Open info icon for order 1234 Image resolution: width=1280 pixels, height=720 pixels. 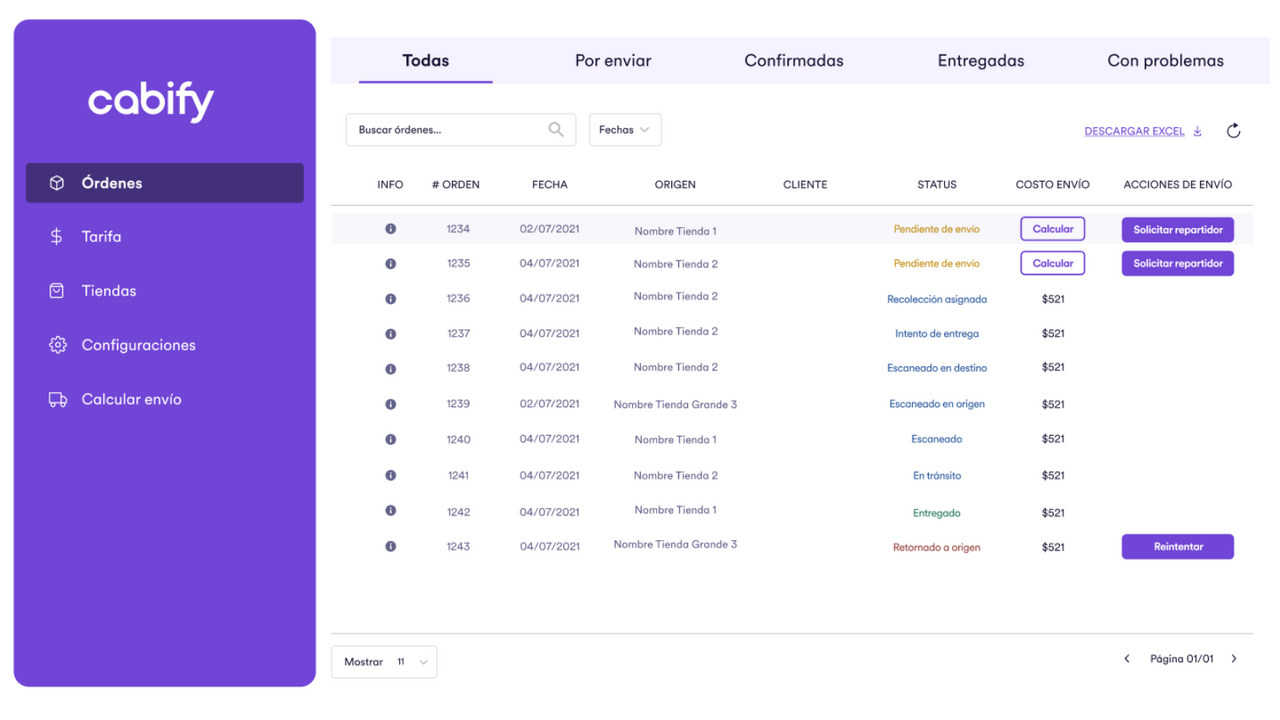tap(391, 229)
